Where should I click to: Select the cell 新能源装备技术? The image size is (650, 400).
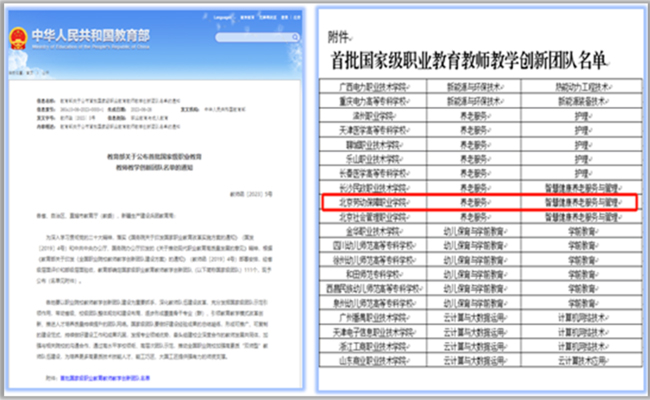point(582,101)
